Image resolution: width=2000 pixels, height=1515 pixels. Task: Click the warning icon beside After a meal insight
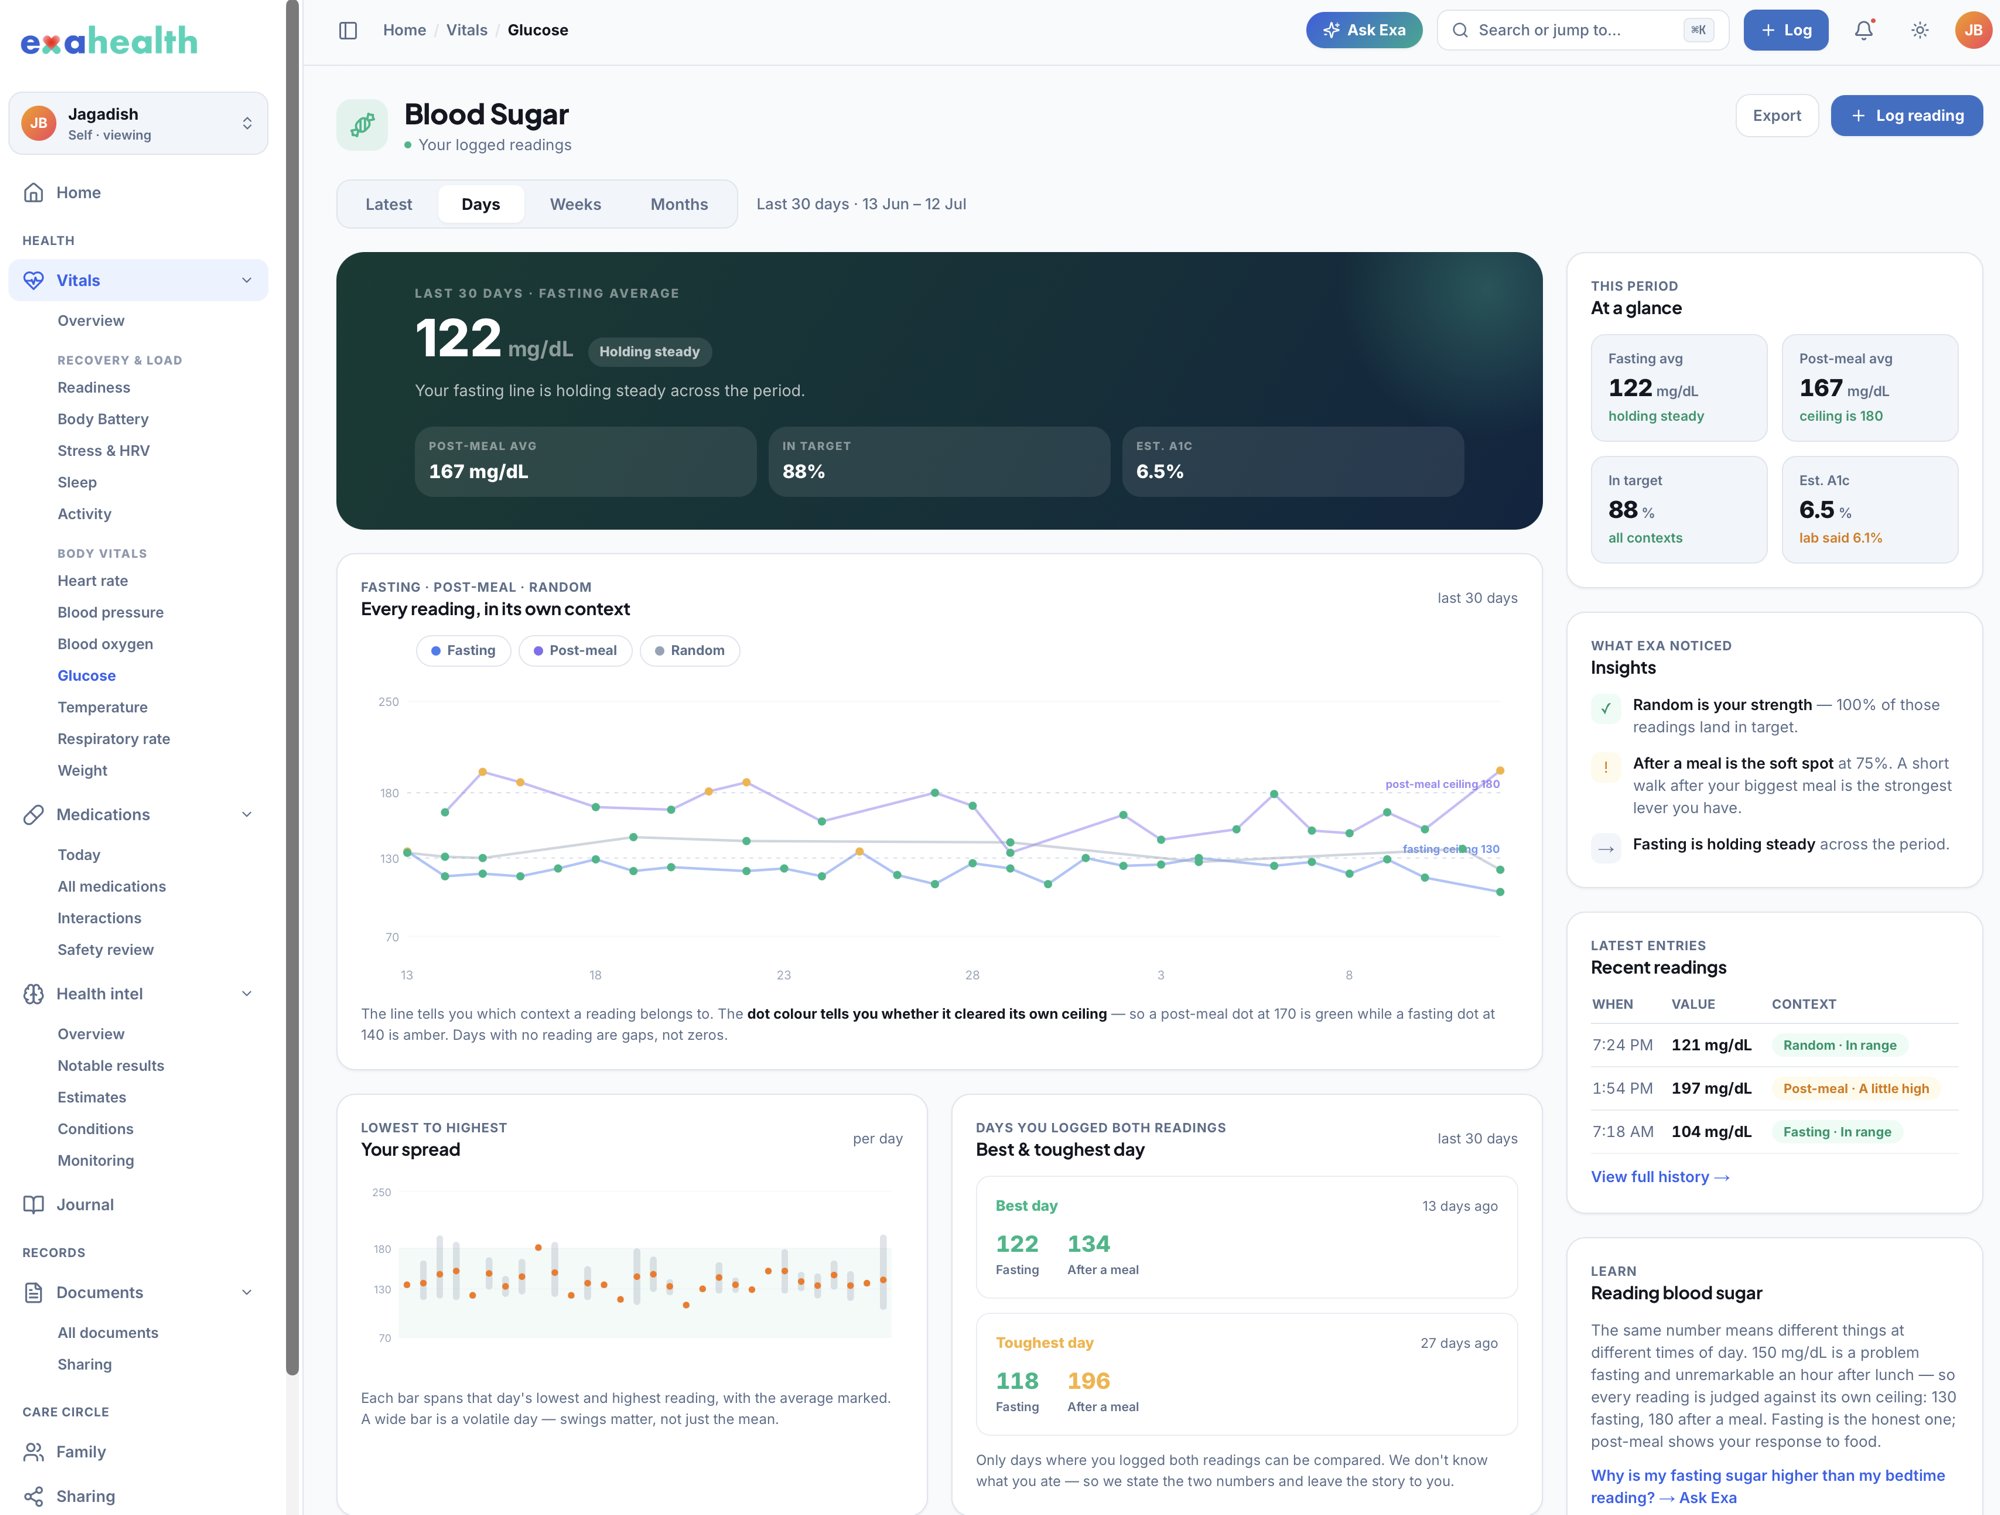[x=1606, y=767]
